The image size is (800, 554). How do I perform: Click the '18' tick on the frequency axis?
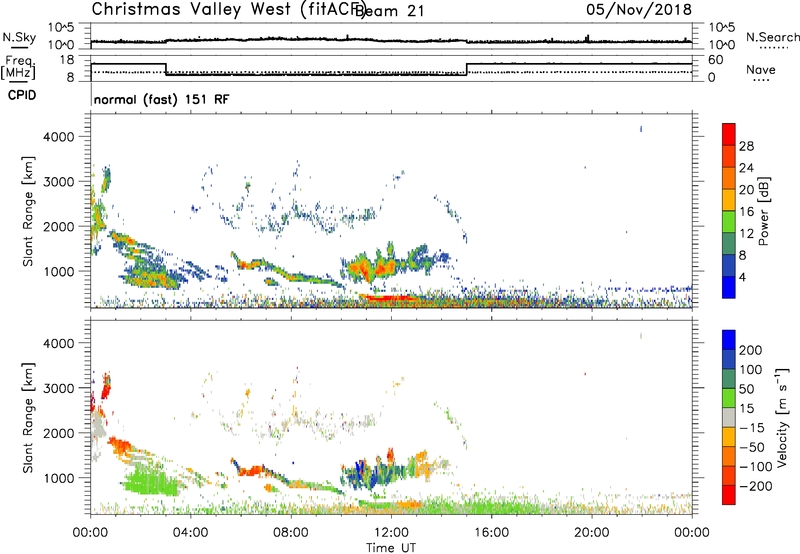[67, 60]
